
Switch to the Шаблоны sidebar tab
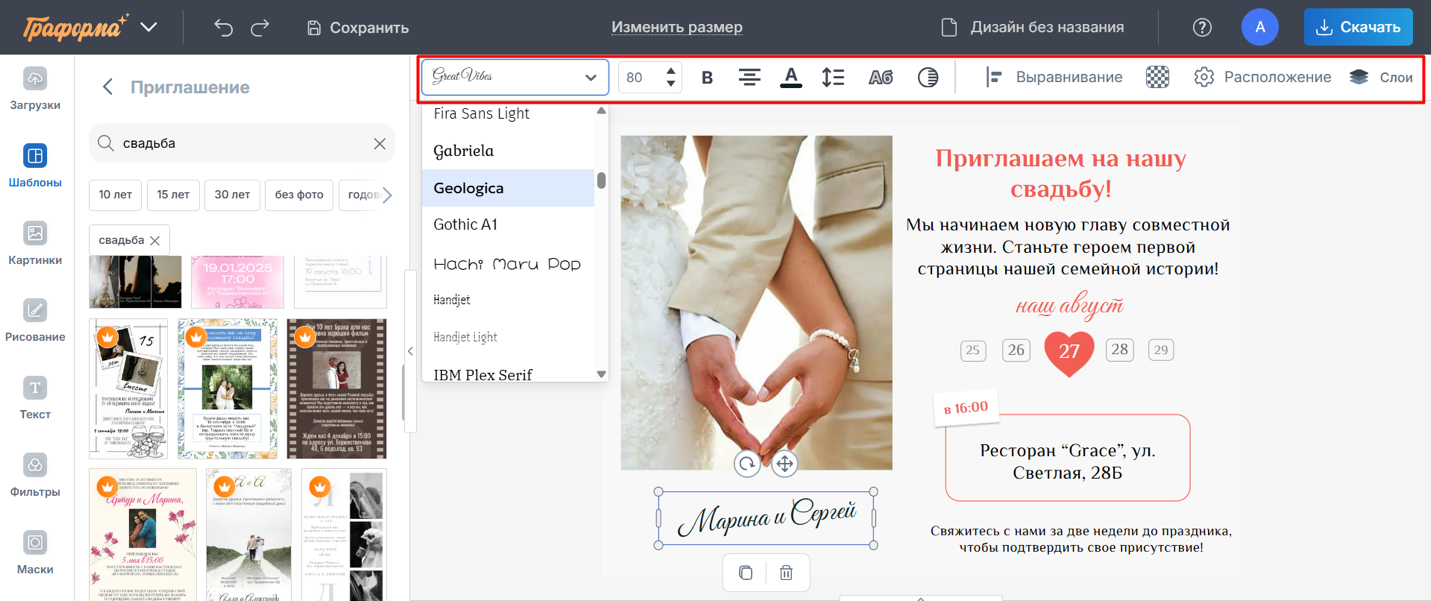tap(35, 166)
